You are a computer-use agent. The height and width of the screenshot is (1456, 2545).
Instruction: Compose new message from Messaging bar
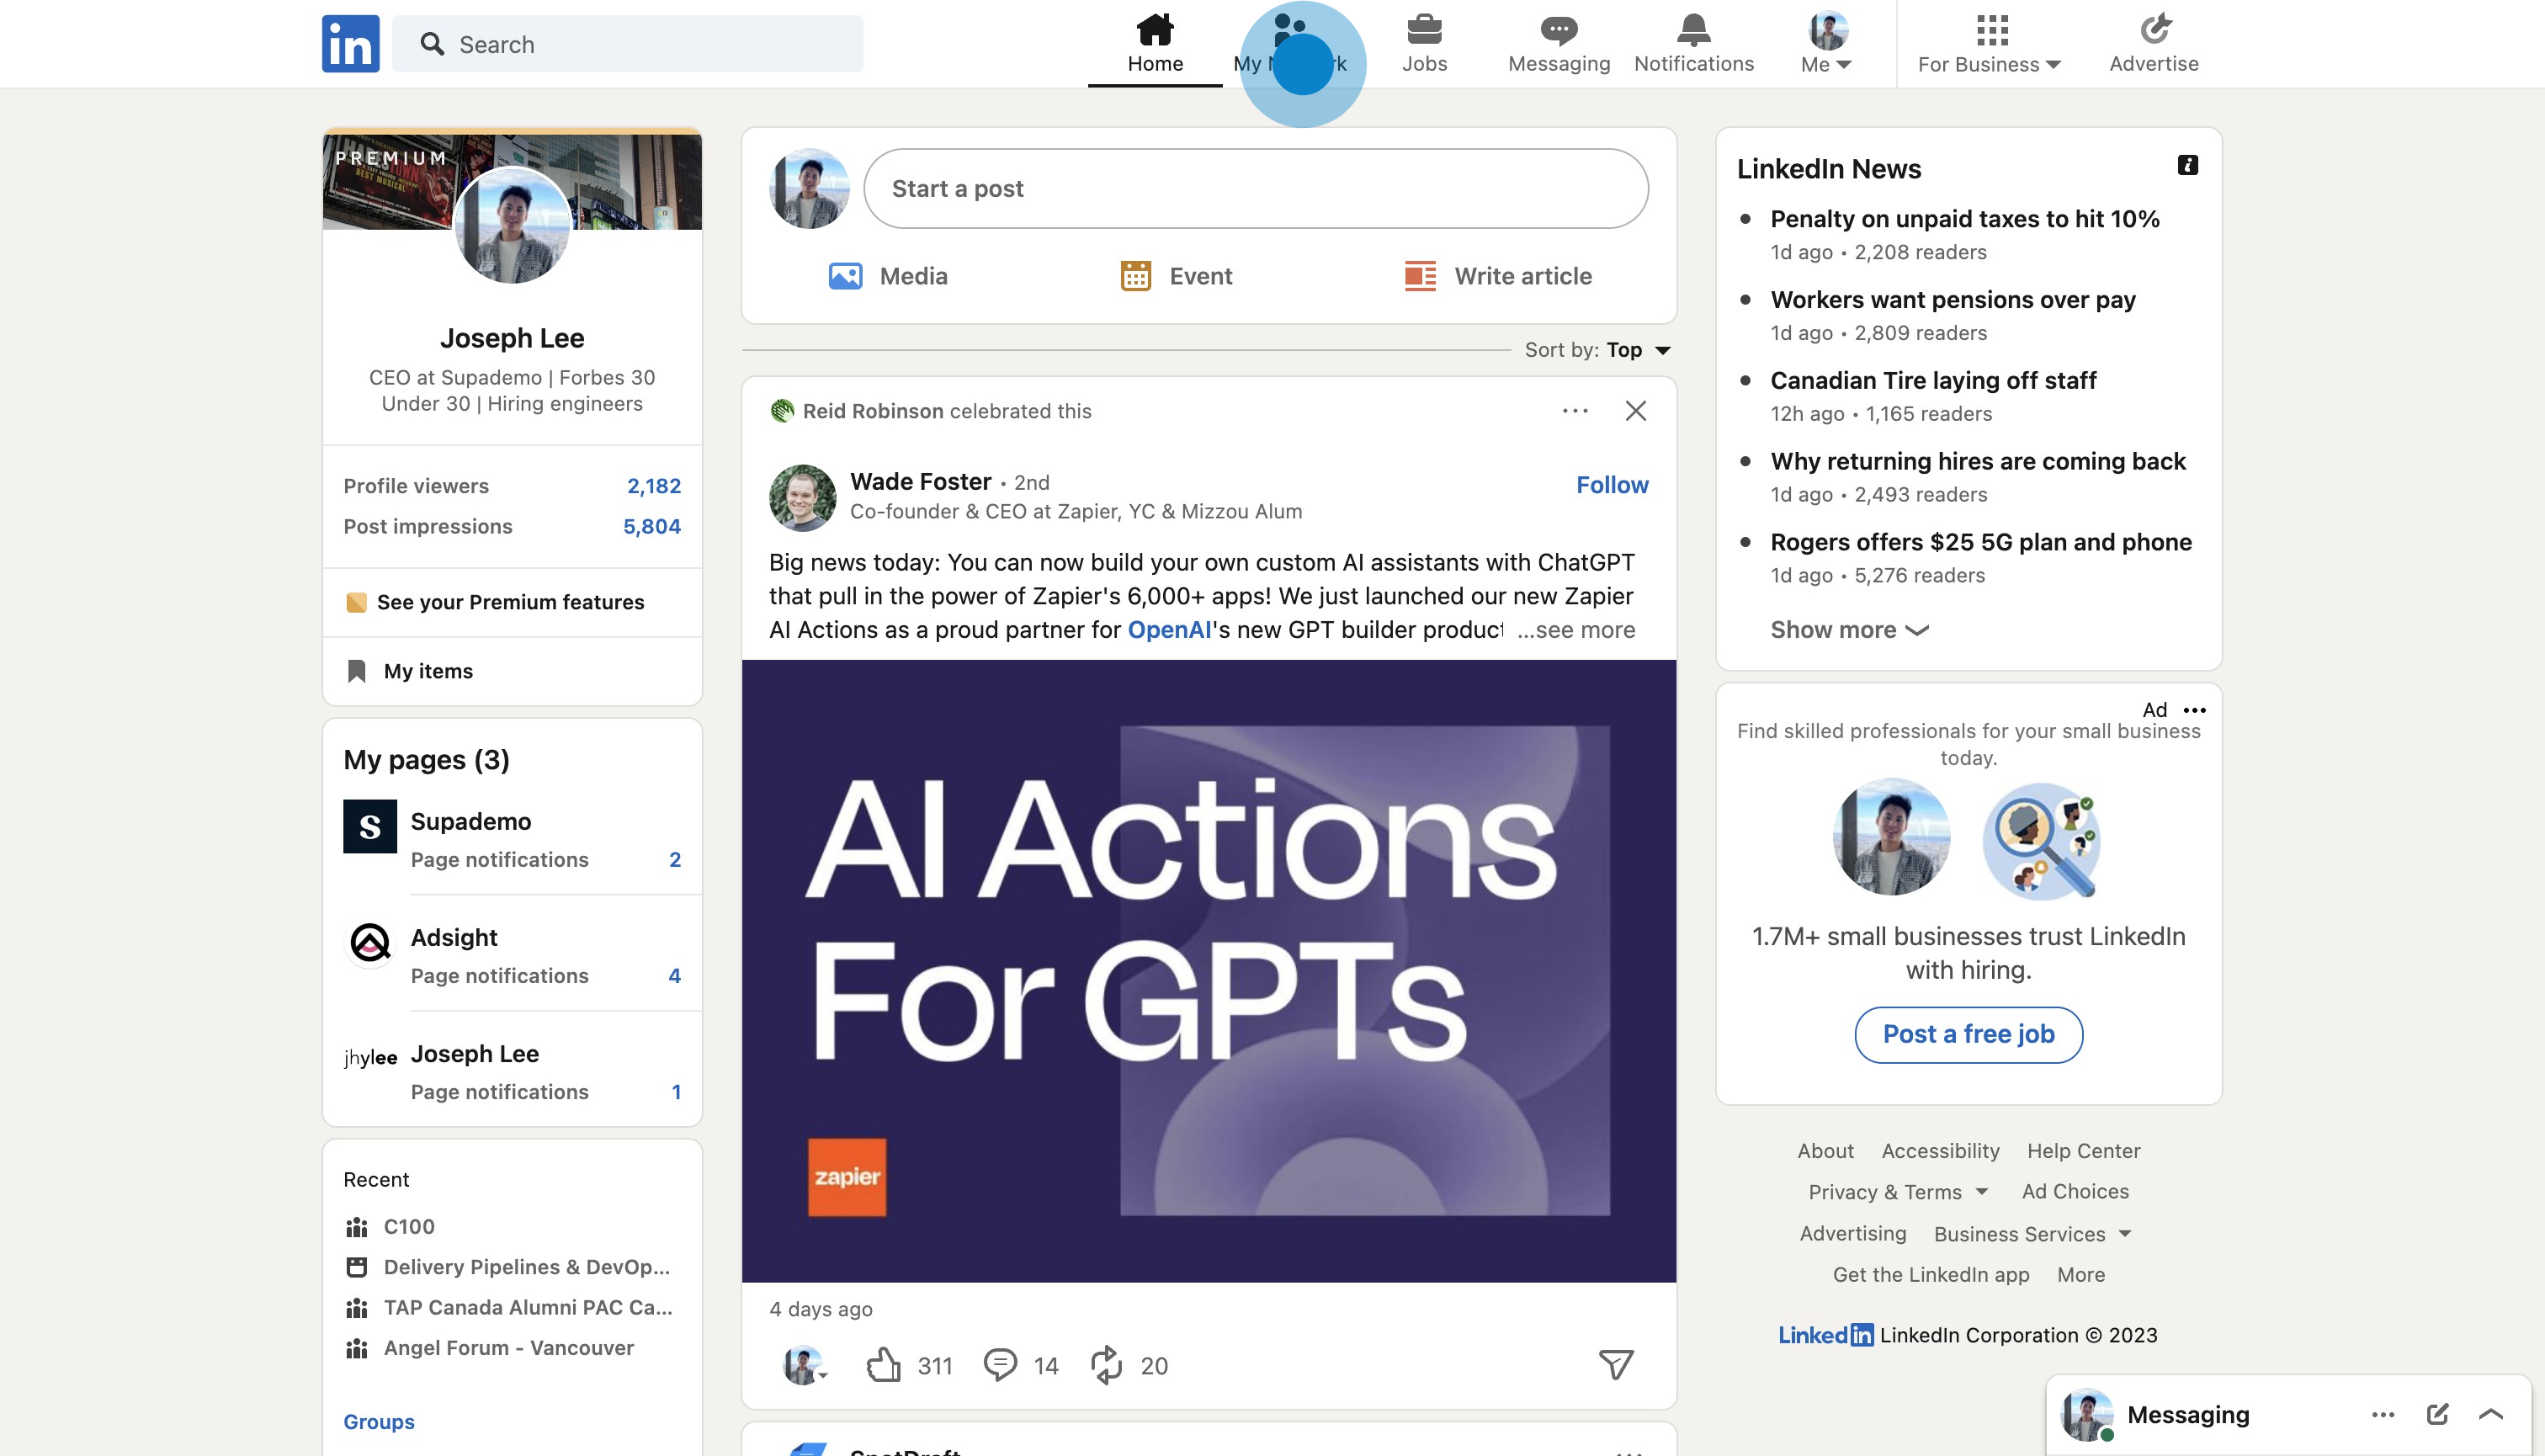(2437, 1414)
